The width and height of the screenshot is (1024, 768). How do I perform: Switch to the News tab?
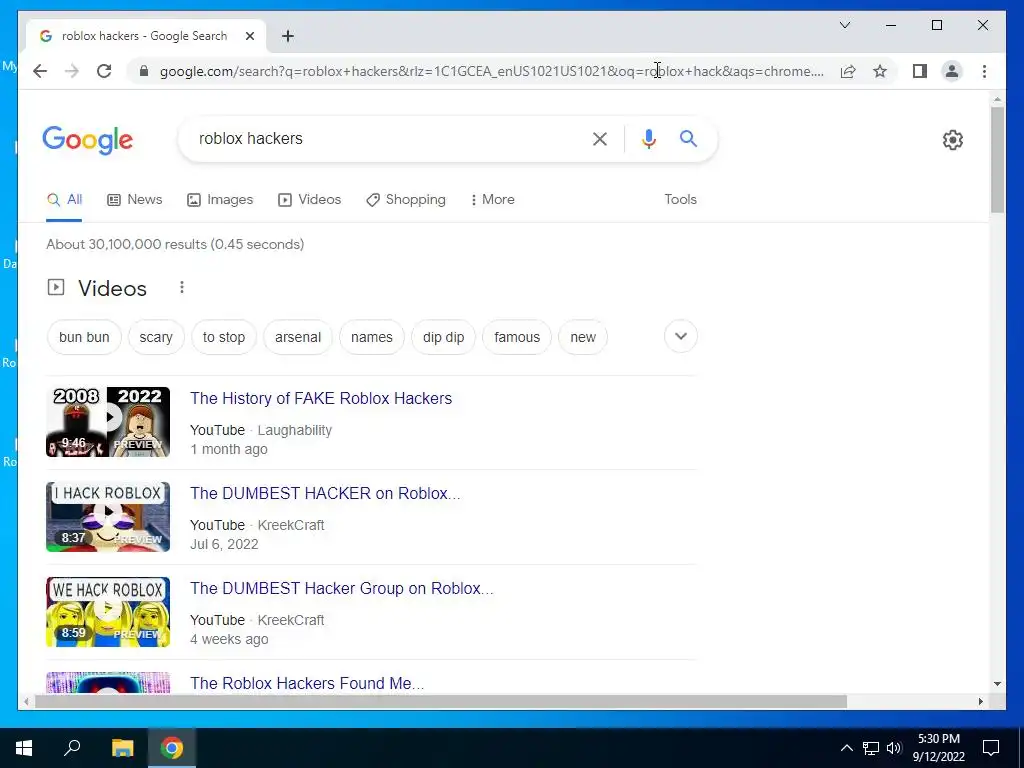pyautogui.click(x=135, y=200)
